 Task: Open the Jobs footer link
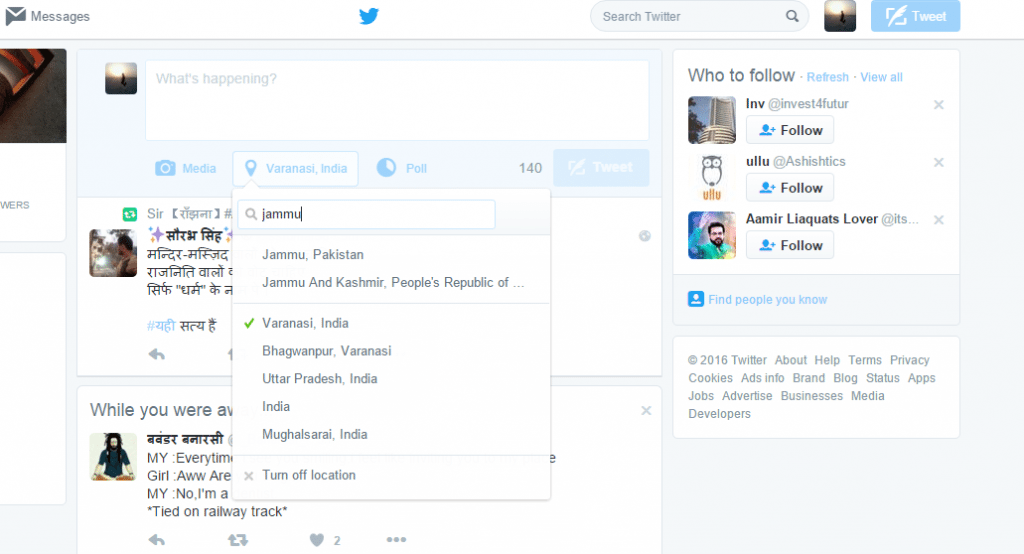(701, 396)
